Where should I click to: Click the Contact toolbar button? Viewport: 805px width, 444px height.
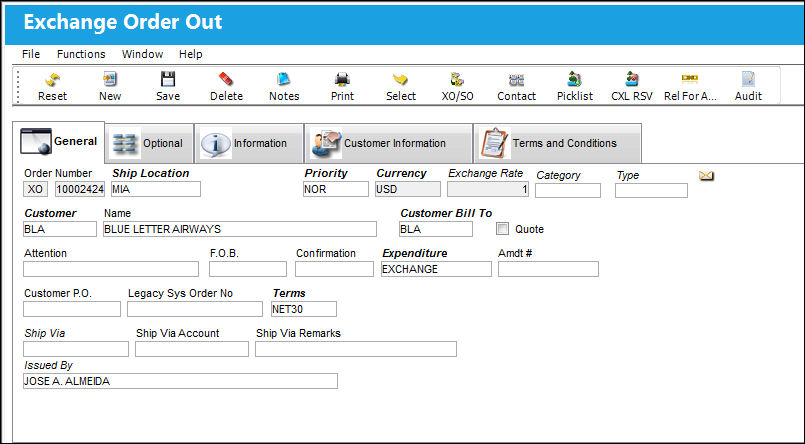coord(516,86)
